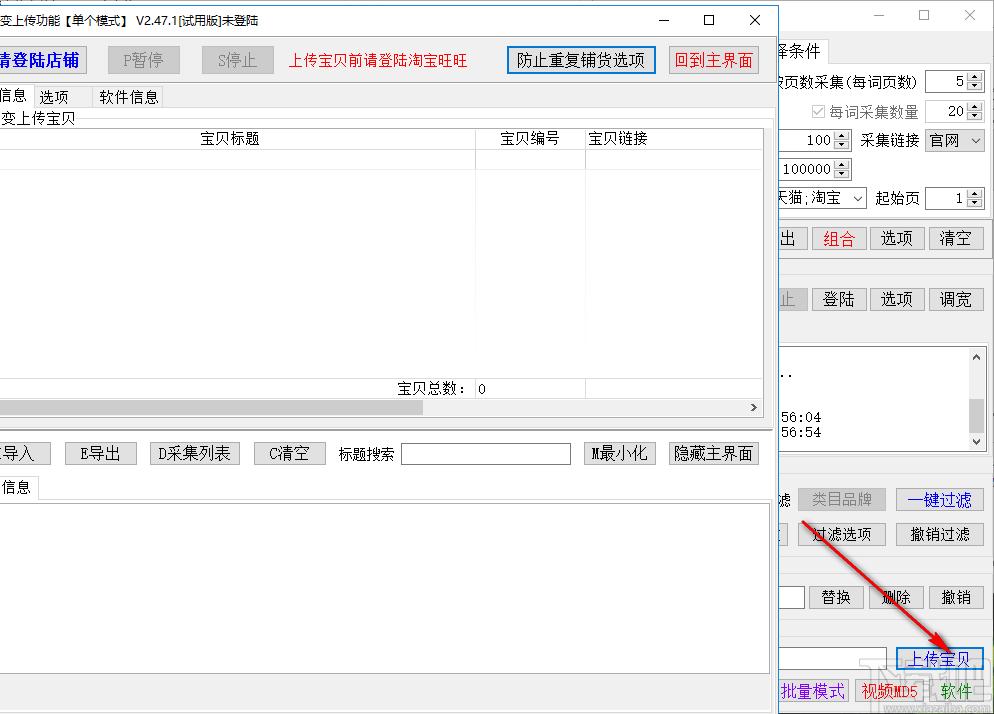Open 防止重复铺货选项 options

tap(581, 60)
